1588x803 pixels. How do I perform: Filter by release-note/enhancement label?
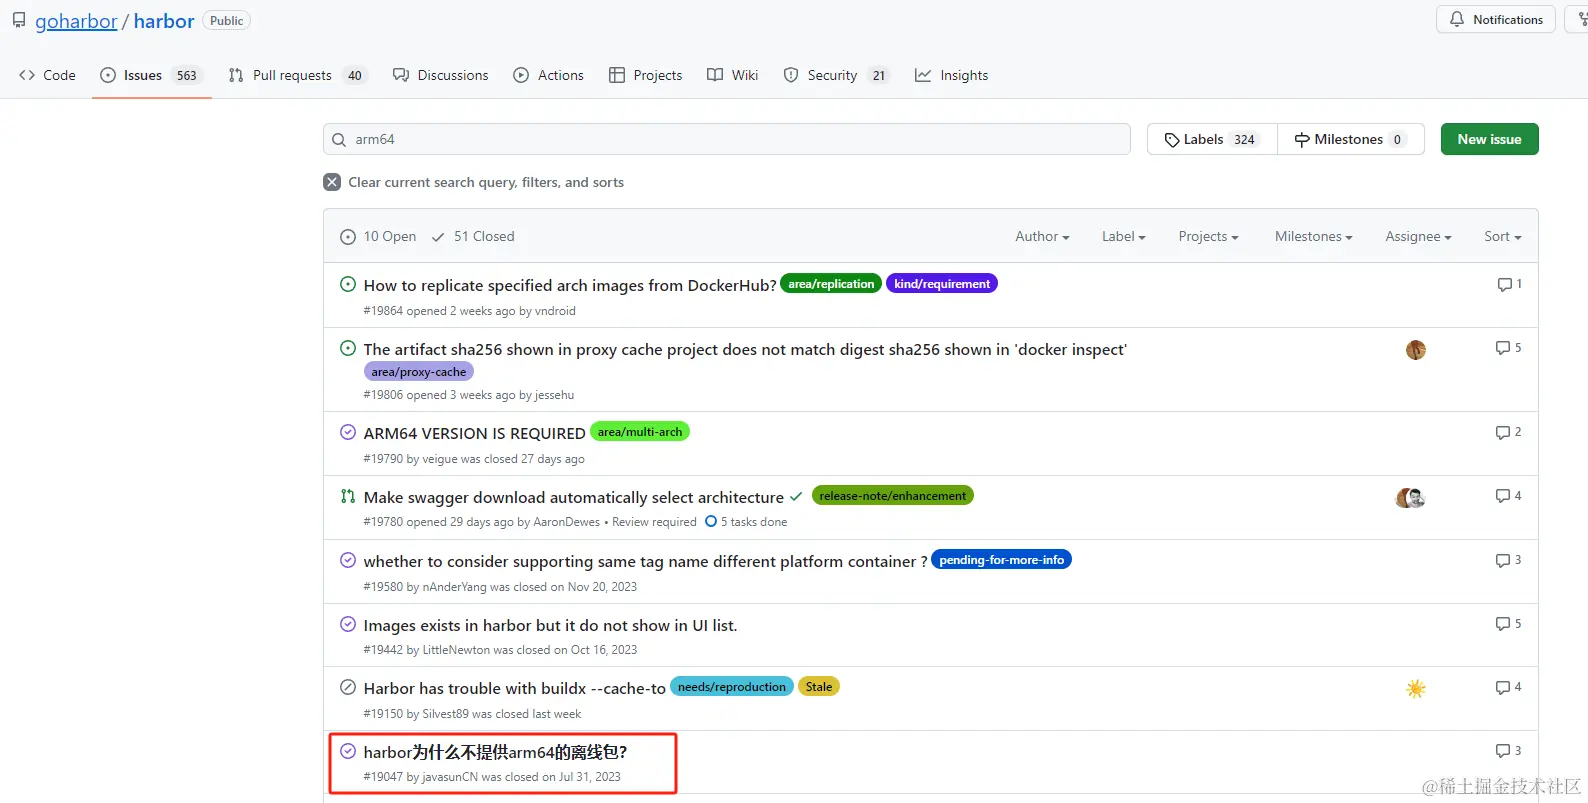893,496
